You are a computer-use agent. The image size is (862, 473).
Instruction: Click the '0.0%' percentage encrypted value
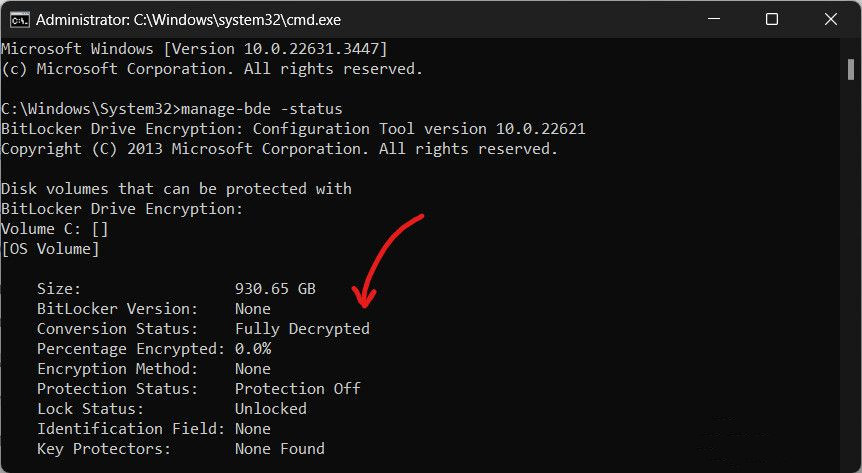click(x=253, y=349)
